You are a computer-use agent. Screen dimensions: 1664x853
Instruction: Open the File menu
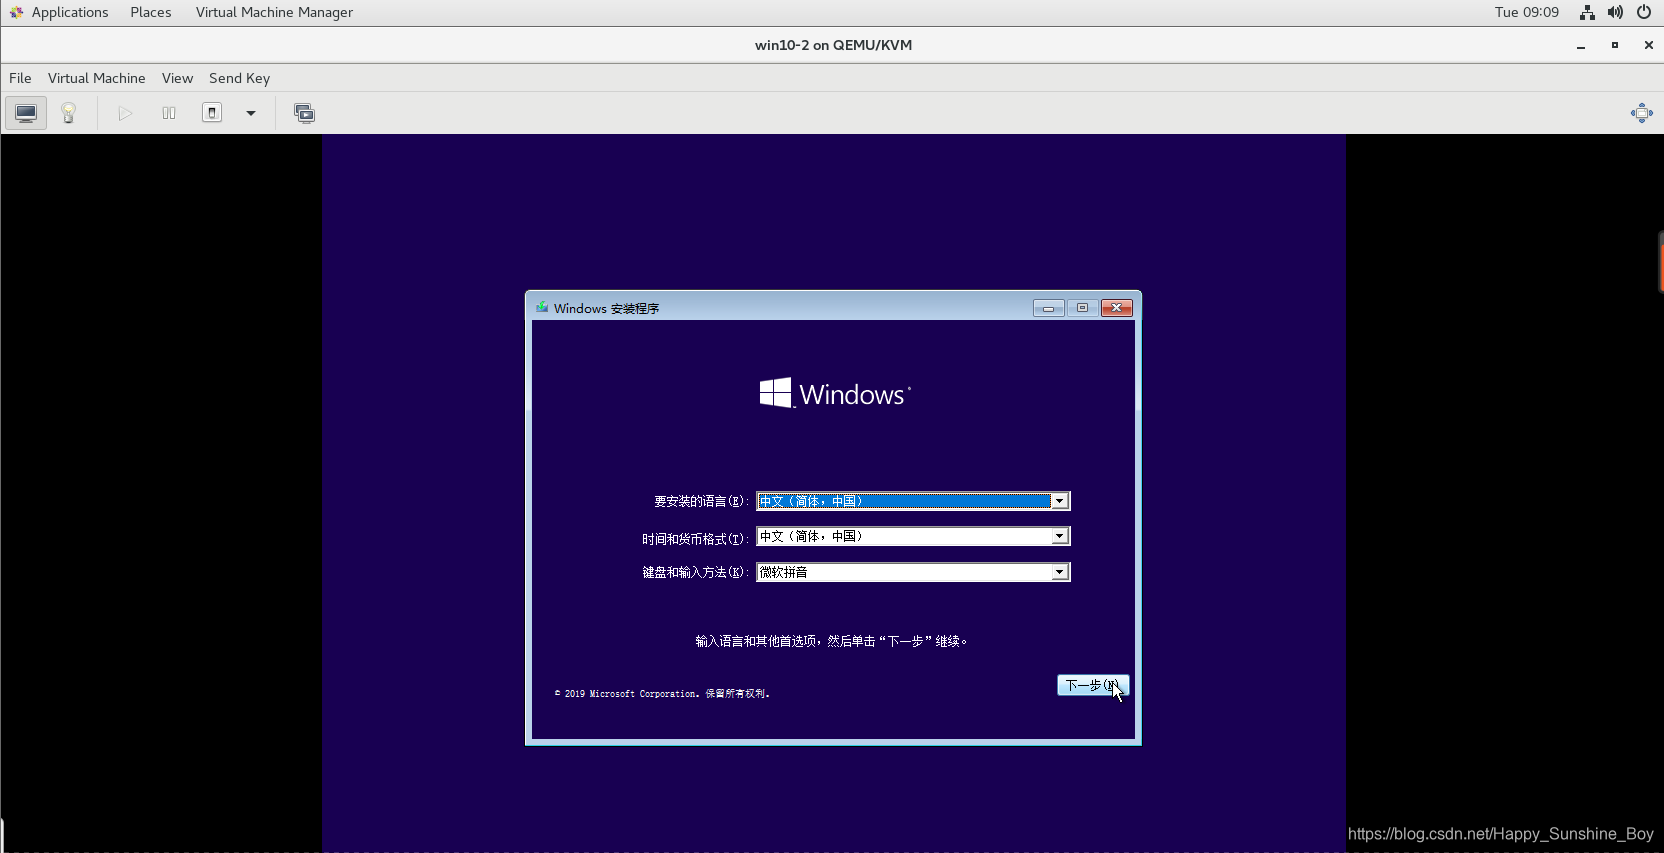point(20,78)
